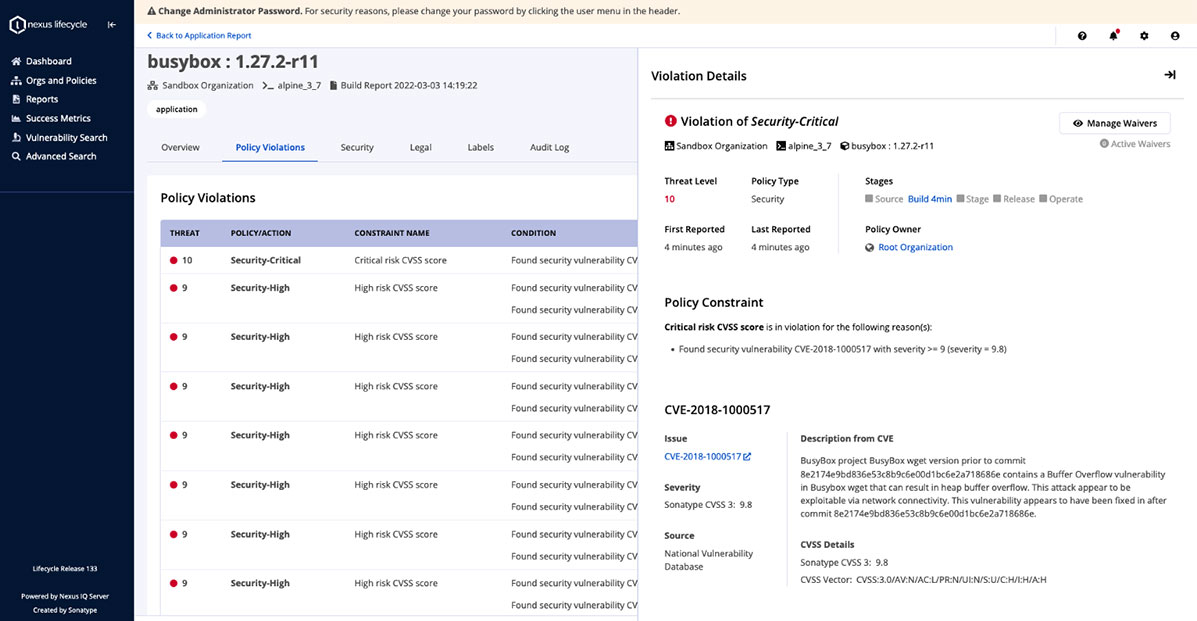Click globe icon beside Root Organization
Image resolution: width=1197 pixels, height=621 pixels.
[870, 247]
